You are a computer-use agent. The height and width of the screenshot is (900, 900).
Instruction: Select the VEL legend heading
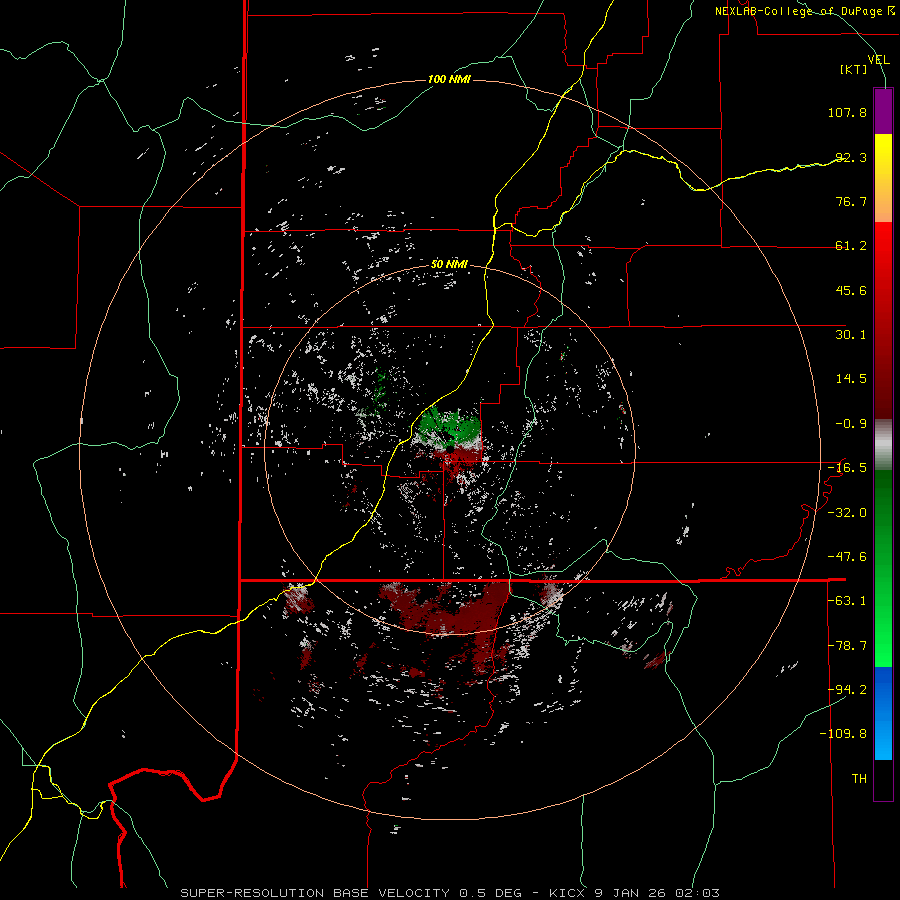click(x=878, y=60)
